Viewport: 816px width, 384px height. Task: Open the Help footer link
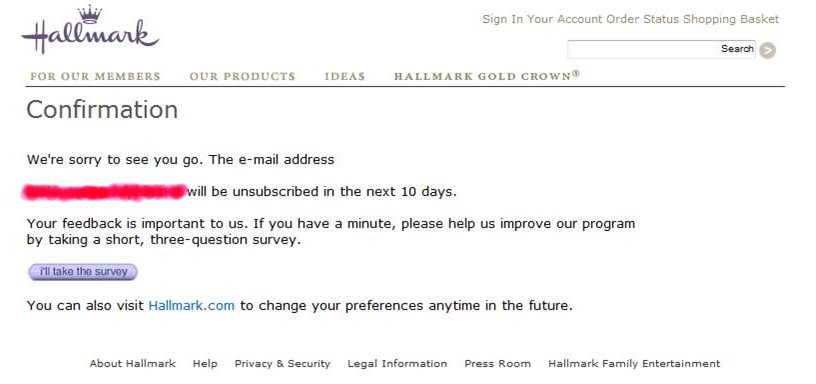tap(205, 364)
